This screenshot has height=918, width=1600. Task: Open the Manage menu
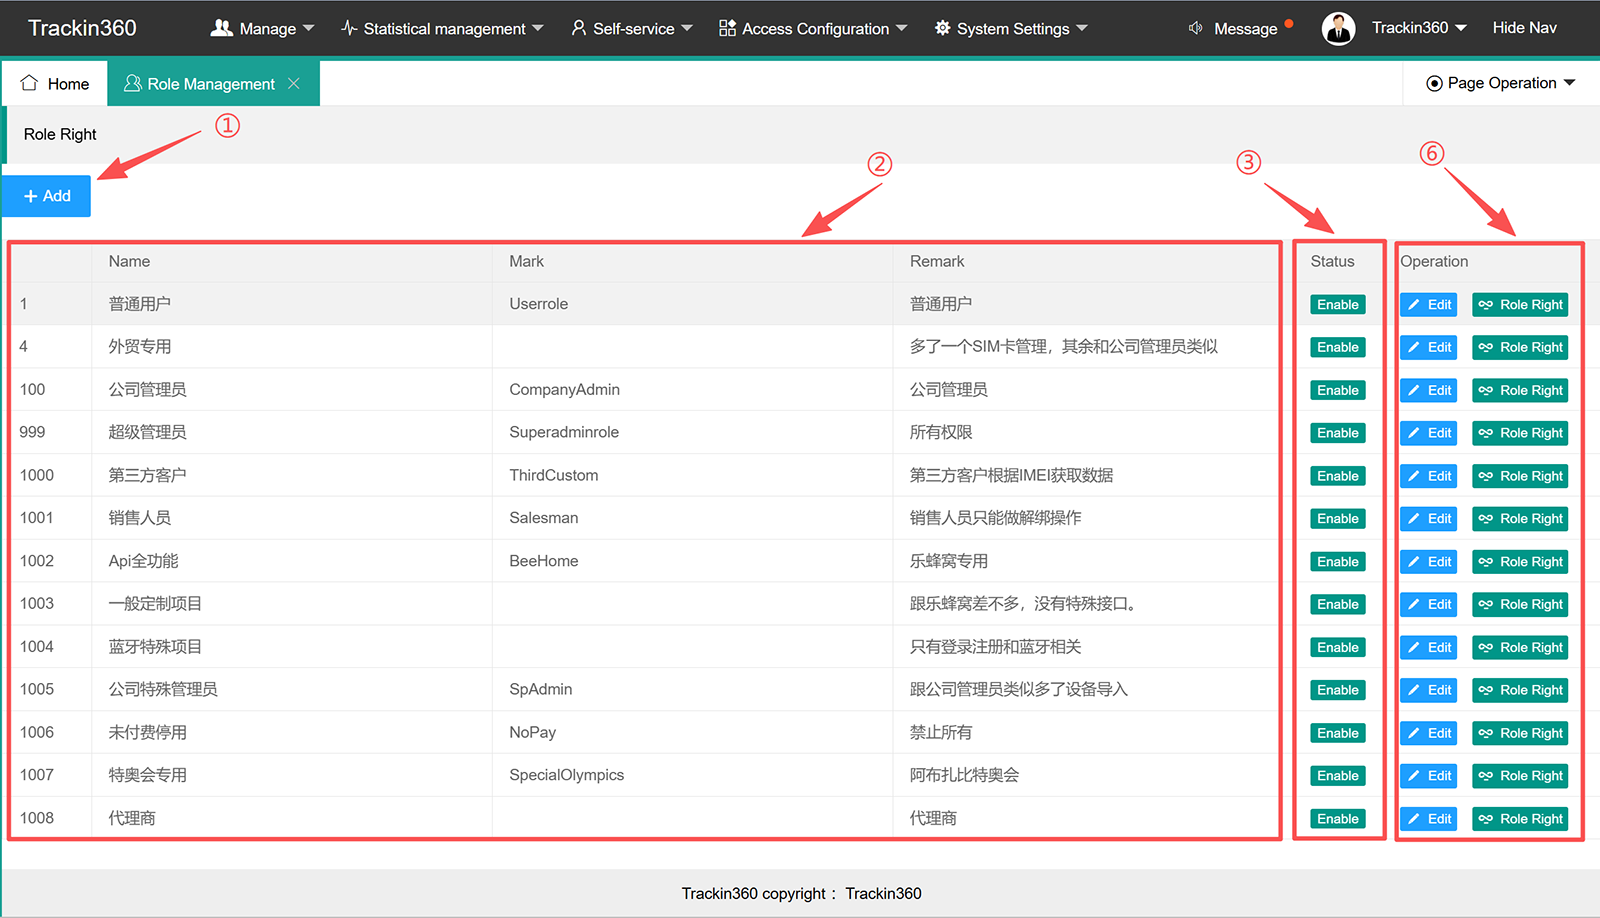(x=262, y=28)
